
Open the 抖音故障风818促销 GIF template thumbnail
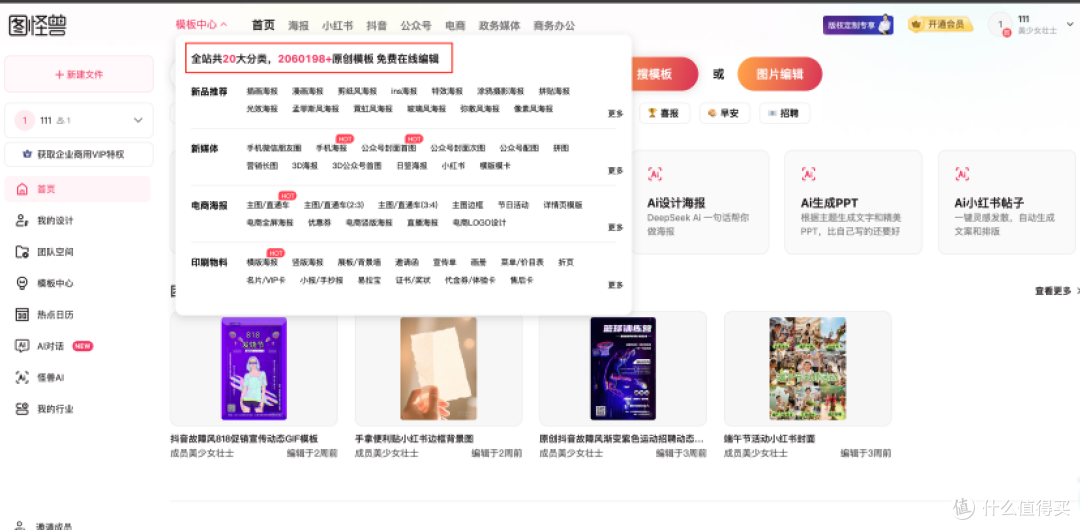coord(253,369)
